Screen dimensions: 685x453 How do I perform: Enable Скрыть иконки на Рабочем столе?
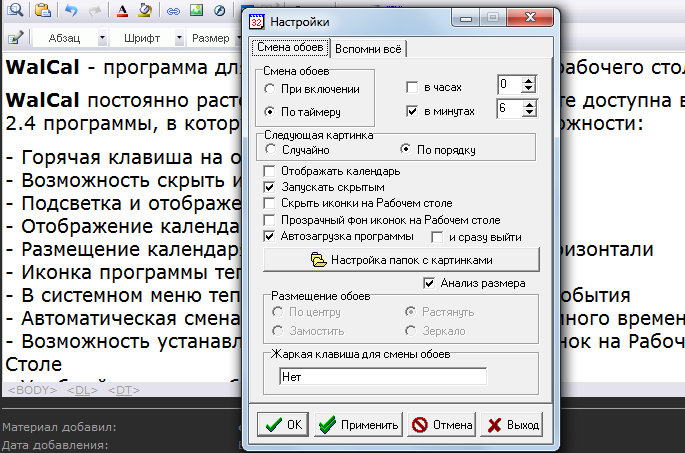pyautogui.click(x=270, y=203)
